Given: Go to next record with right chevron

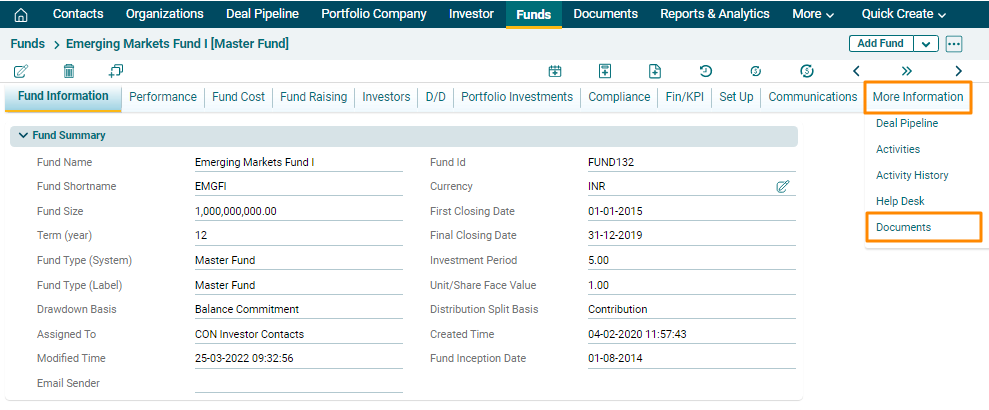Looking at the screenshot, I should tap(959, 71).
